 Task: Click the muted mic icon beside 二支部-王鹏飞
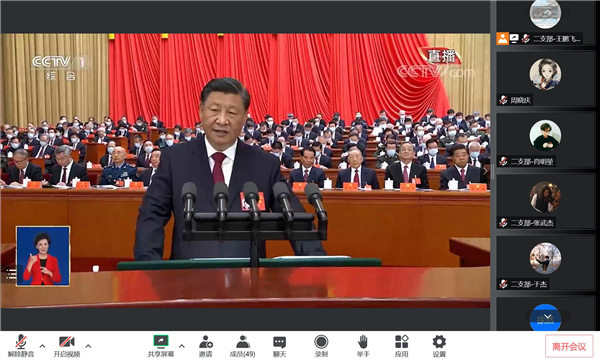526,39
